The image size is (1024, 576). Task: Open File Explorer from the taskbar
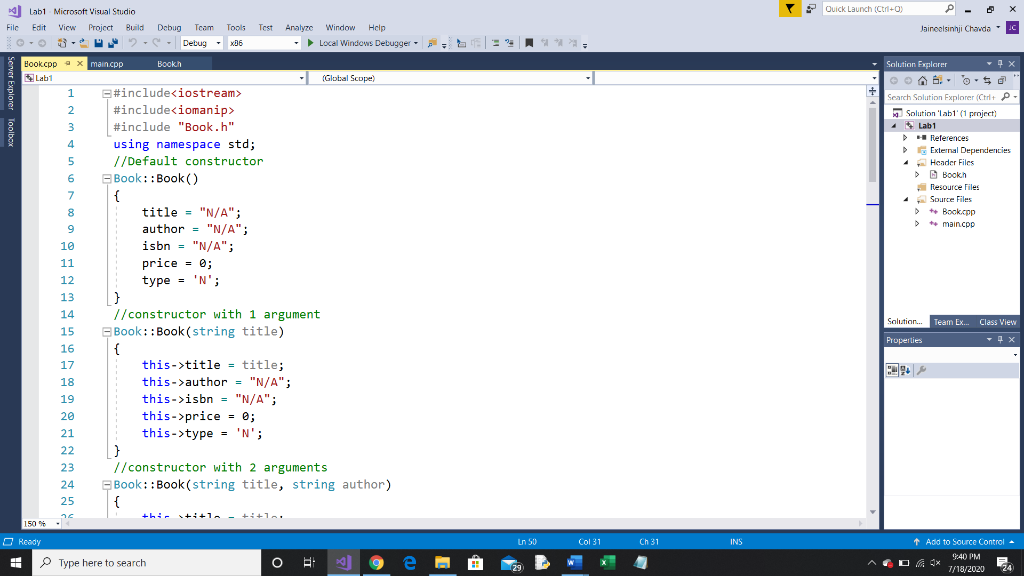(x=442, y=562)
